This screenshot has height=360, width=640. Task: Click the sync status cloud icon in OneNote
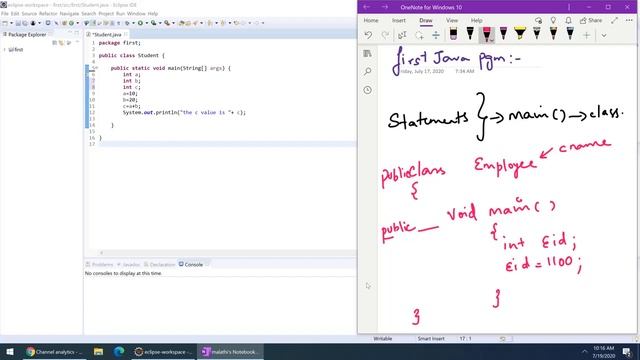(538, 20)
